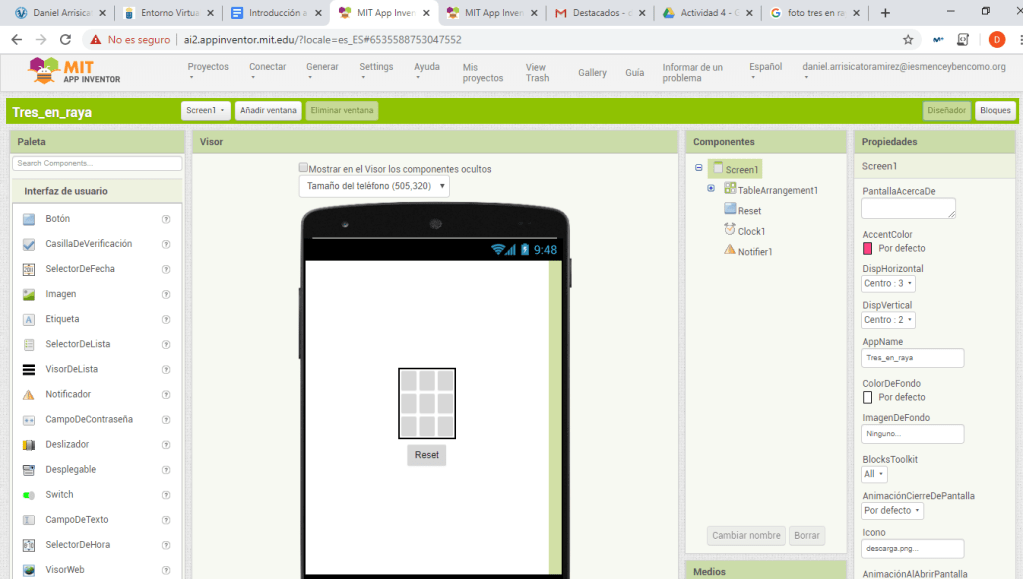Viewport: 1023px width, 579px height.
Task: Select Notifier1 in the components tree
Action: click(754, 252)
